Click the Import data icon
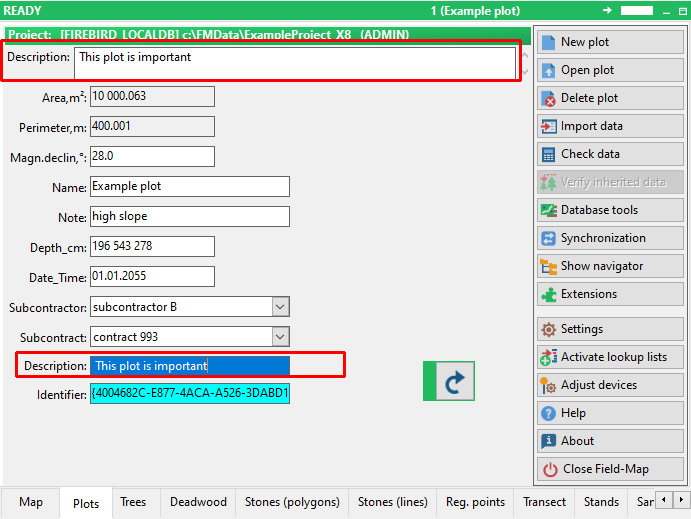The width and height of the screenshot is (691, 519). pyautogui.click(x=549, y=126)
